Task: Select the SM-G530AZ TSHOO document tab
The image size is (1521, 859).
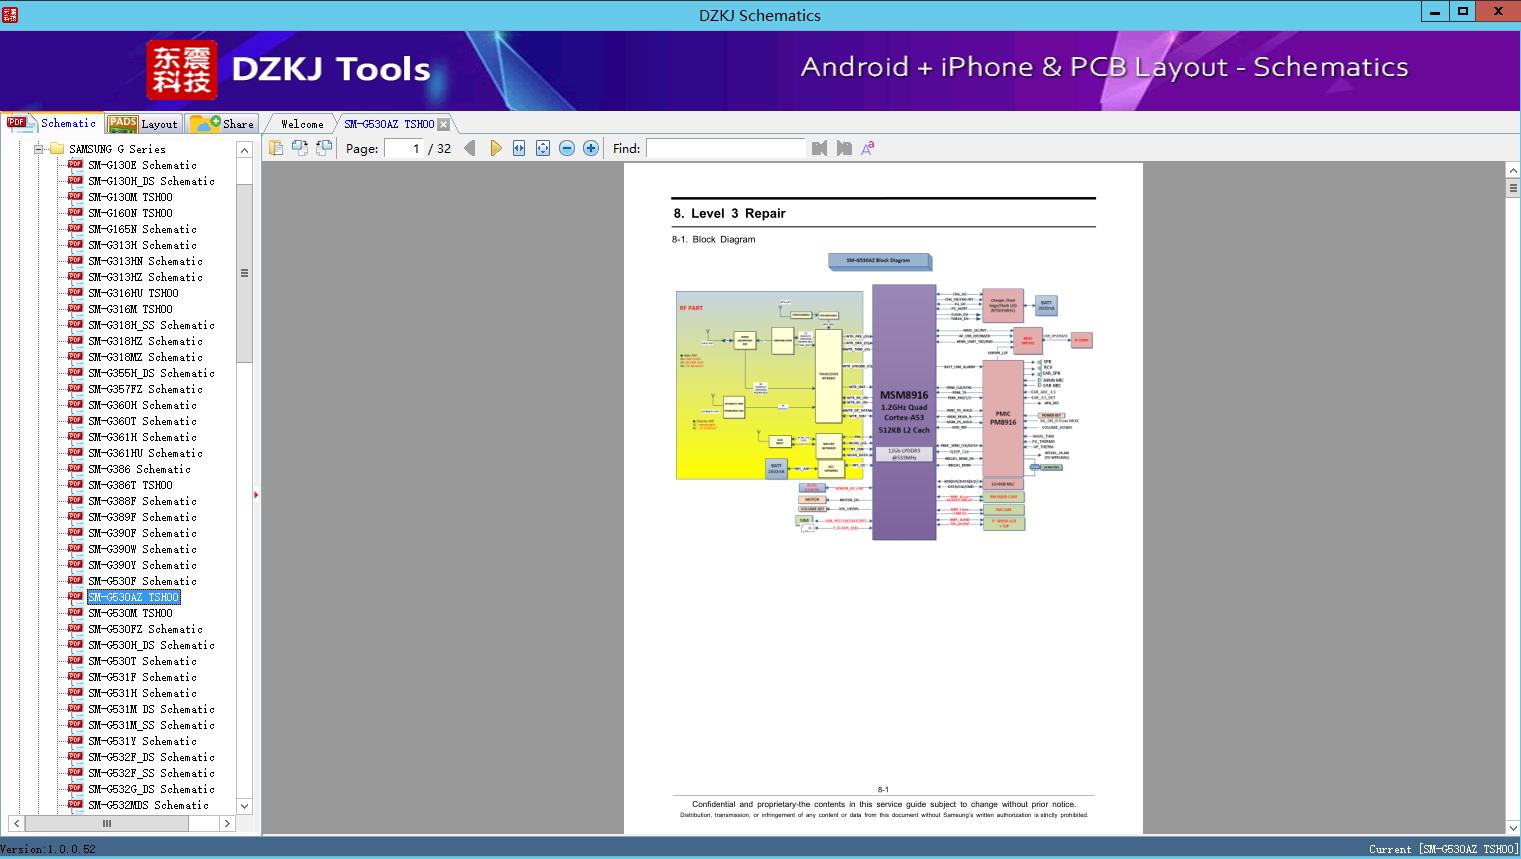Action: click(389, 124)
